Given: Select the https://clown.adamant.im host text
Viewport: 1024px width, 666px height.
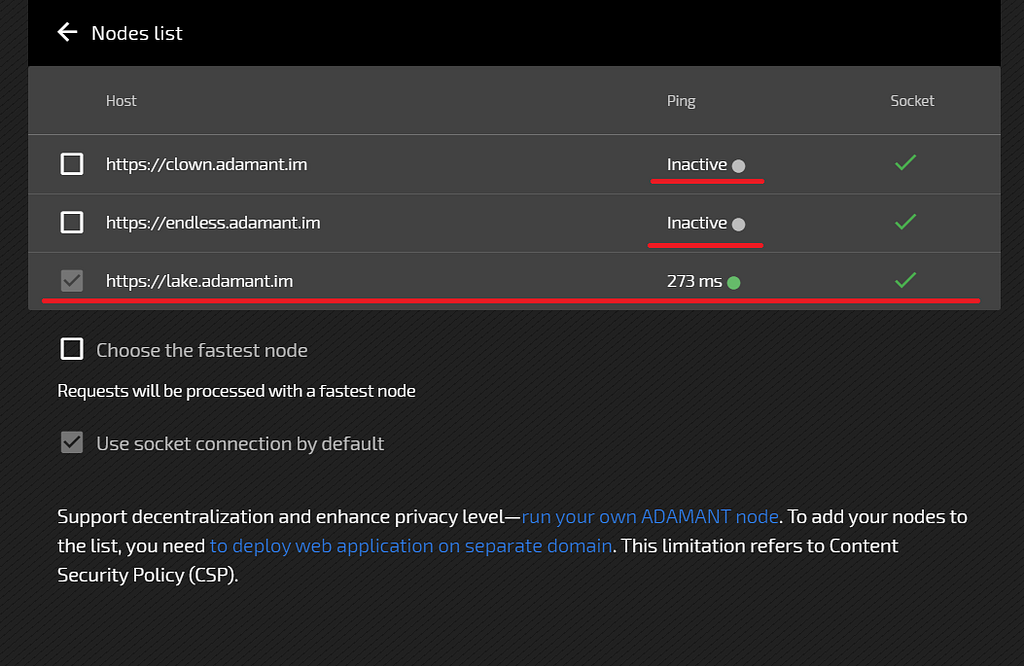Looking at the screenshot, I should point(206,164).
